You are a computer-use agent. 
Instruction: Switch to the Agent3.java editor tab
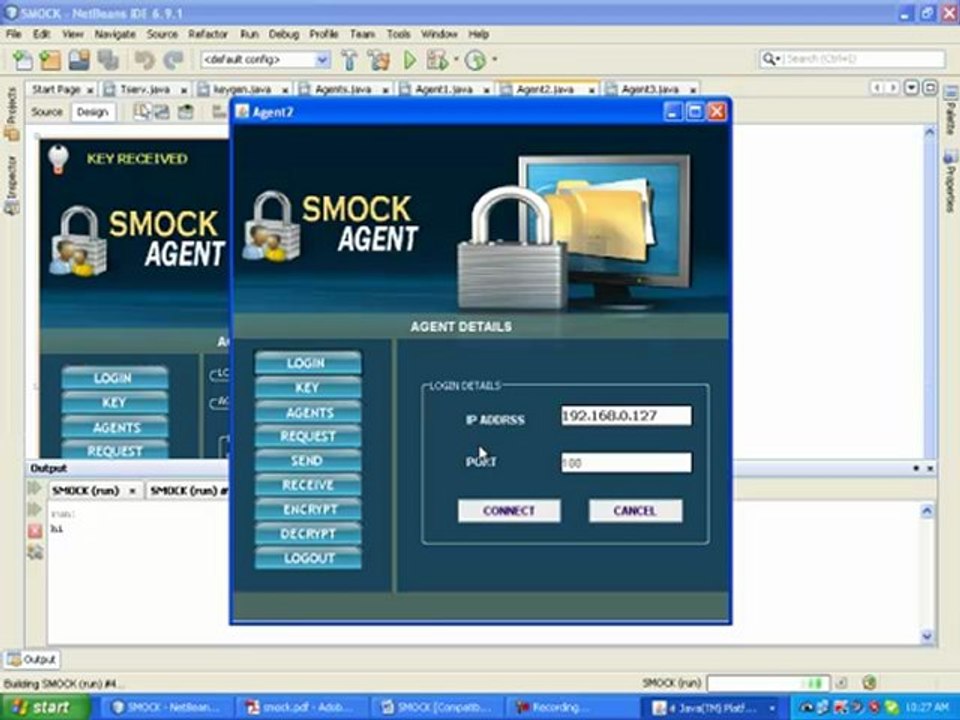[x=650, y=89]
